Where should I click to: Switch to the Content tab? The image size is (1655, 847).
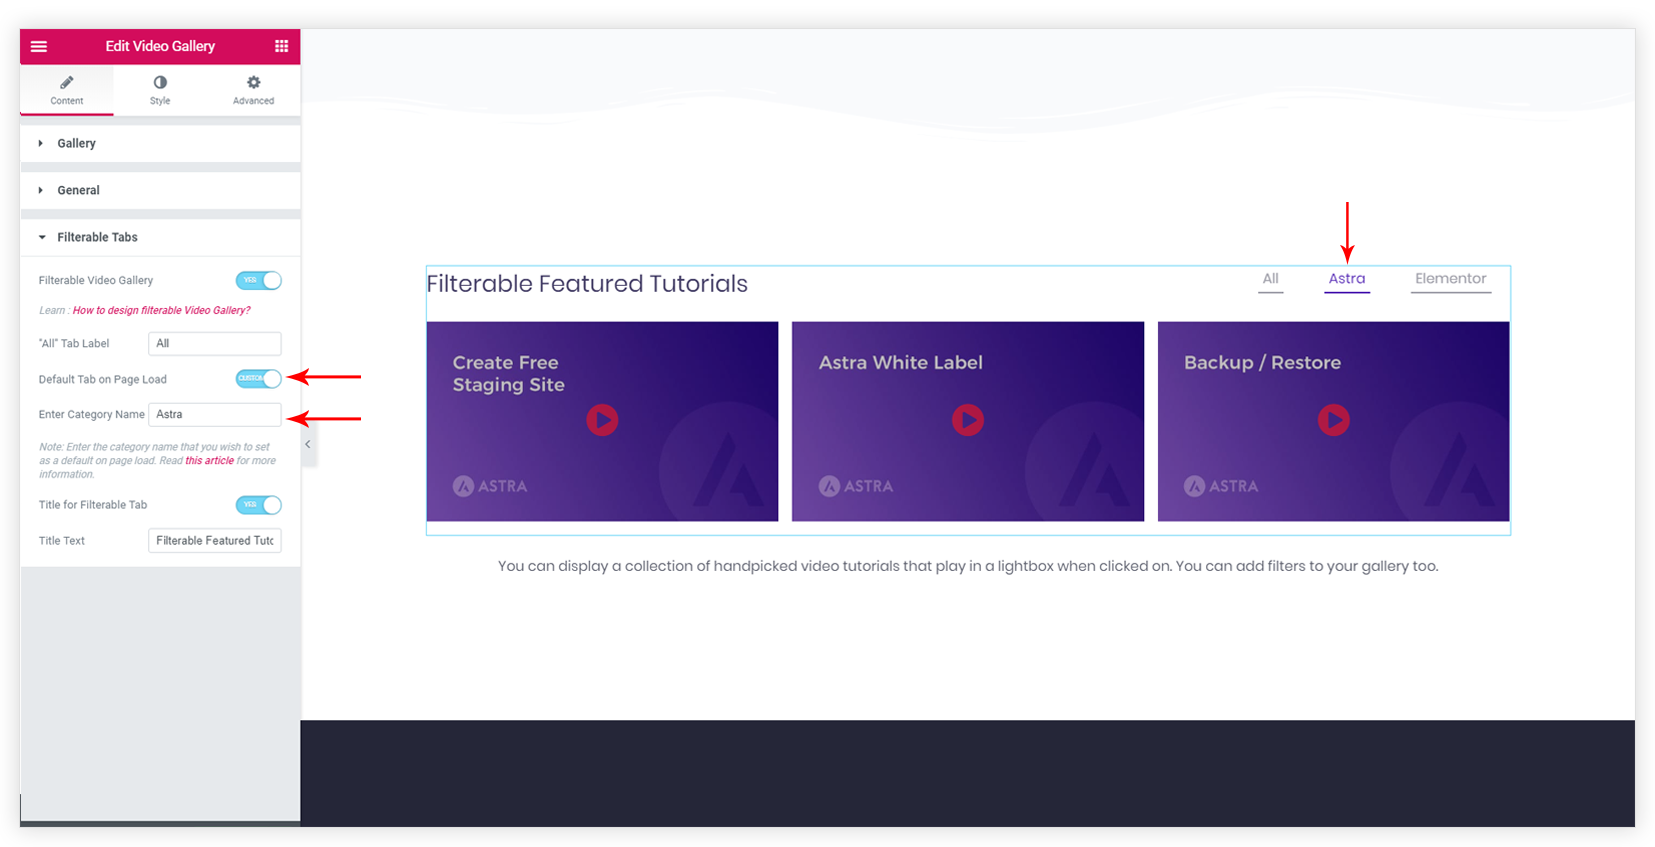point(67,90)
